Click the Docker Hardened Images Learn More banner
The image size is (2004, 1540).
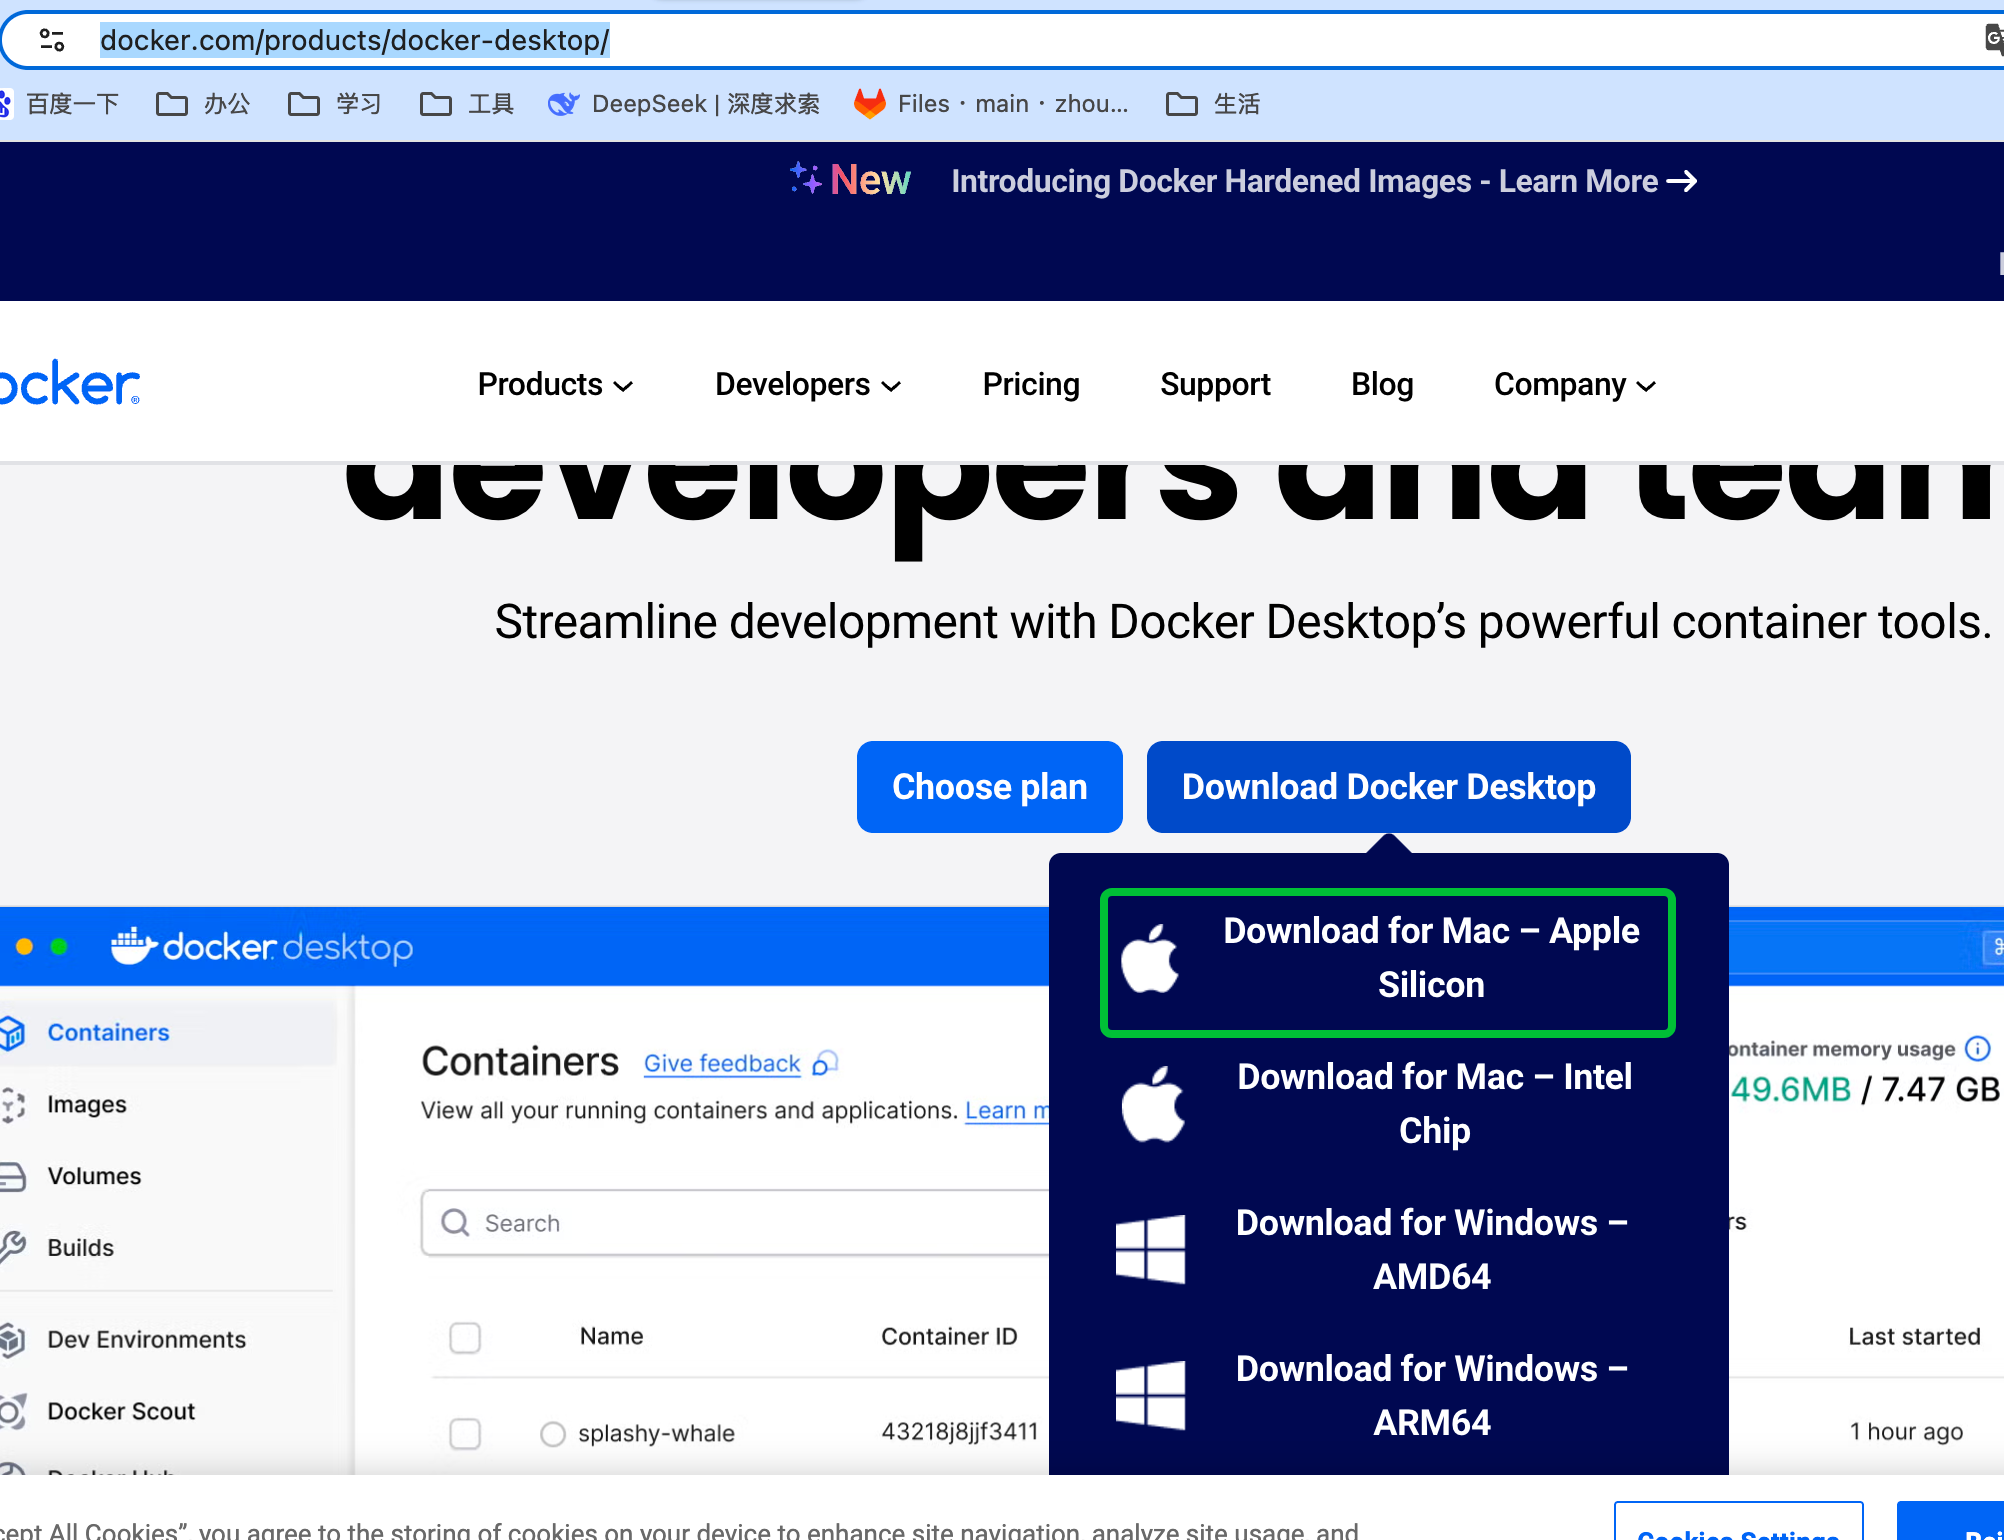(x=1324, y=181)
